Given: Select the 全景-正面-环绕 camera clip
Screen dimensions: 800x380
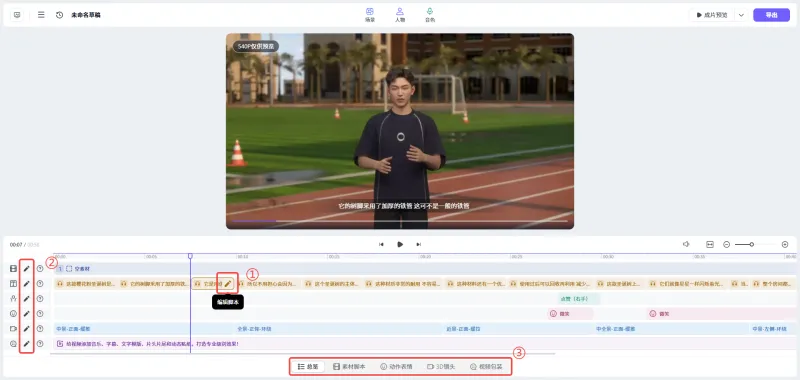Looking at the screenshot, I should coord(339,328).
